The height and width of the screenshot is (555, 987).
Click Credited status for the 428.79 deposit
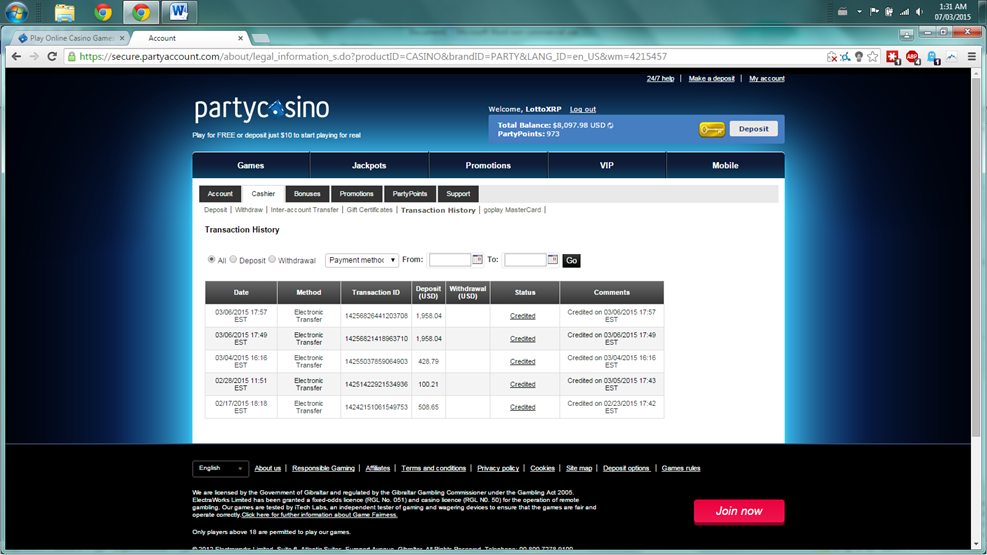[522, 362]
